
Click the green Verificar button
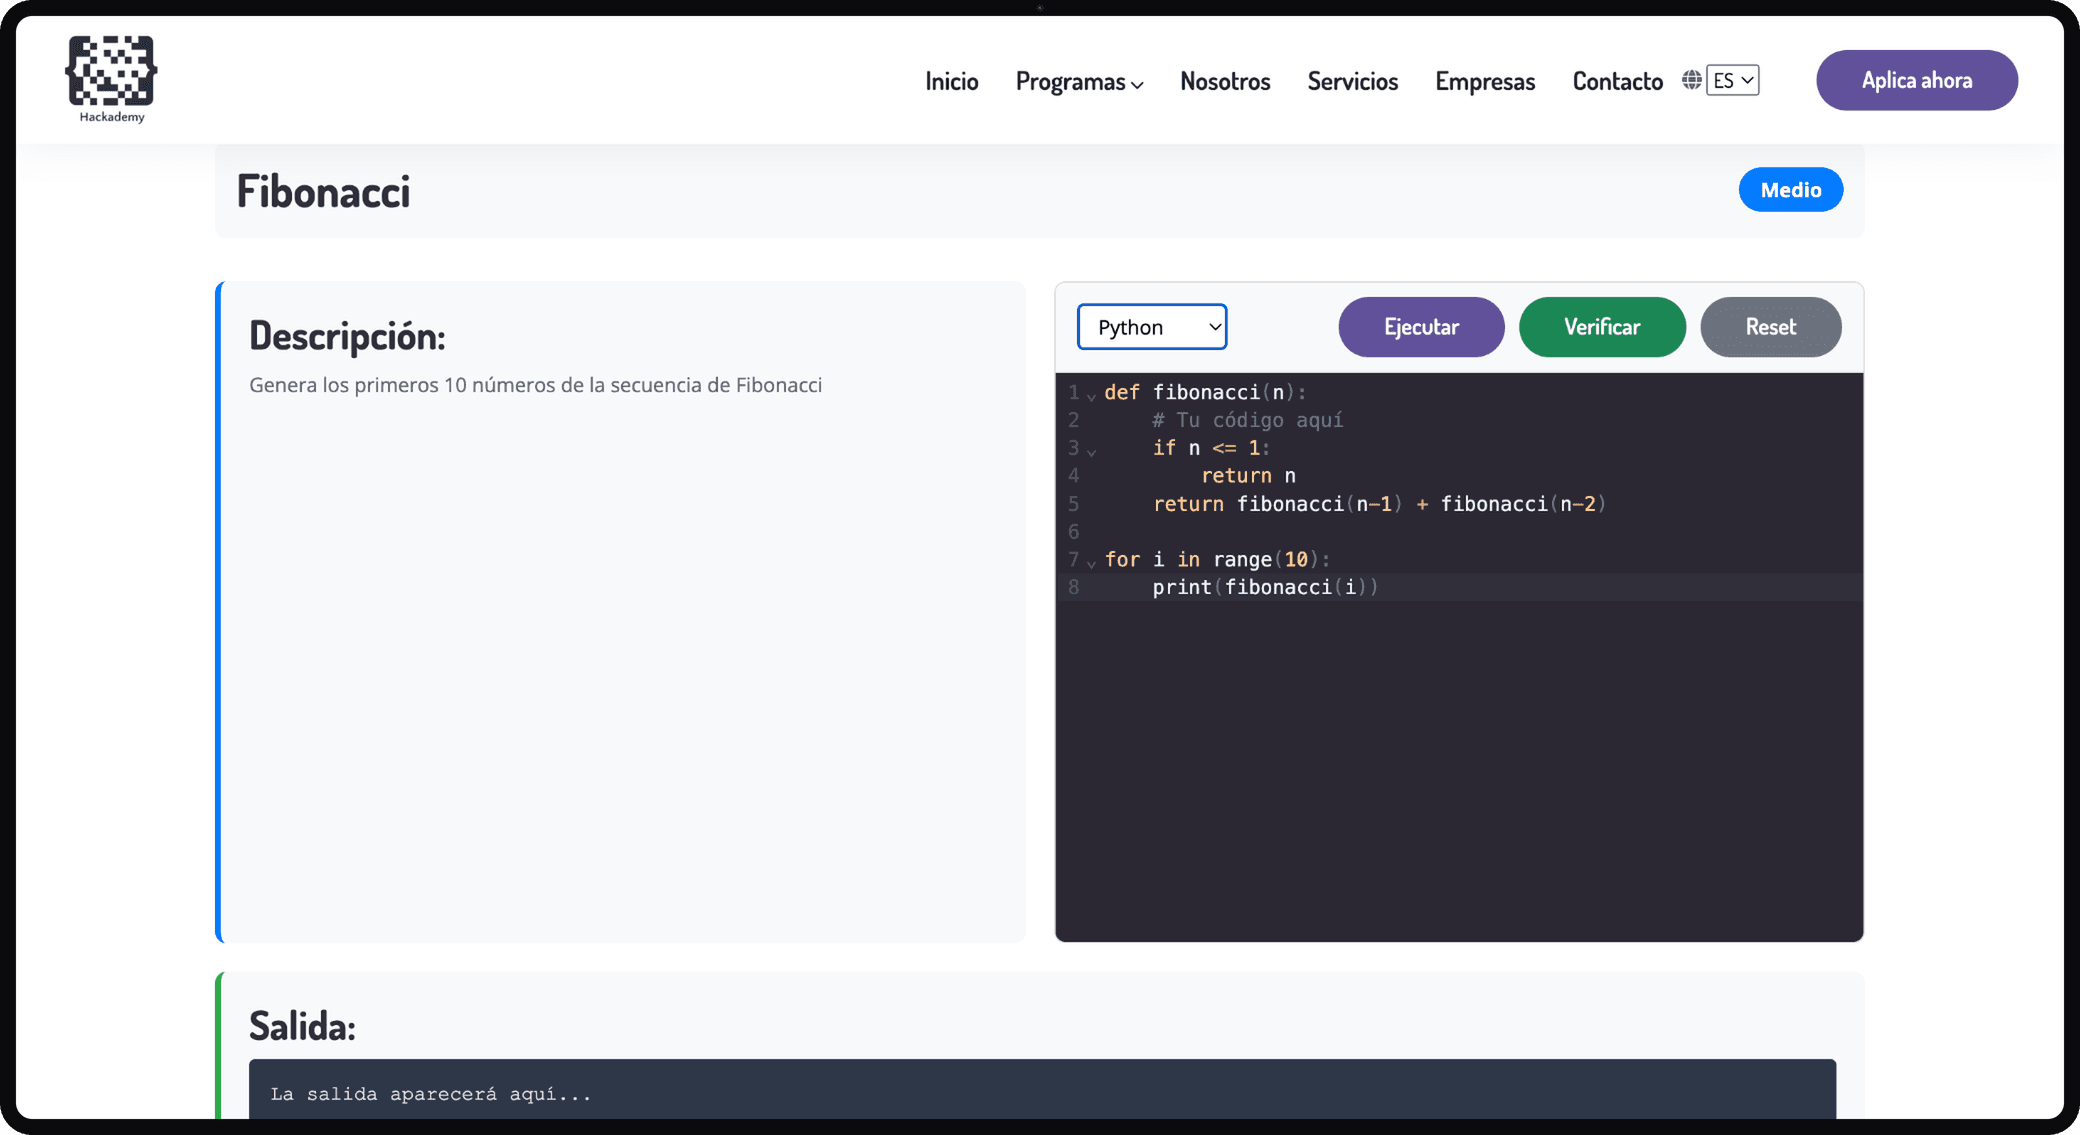coord(1602,327)
